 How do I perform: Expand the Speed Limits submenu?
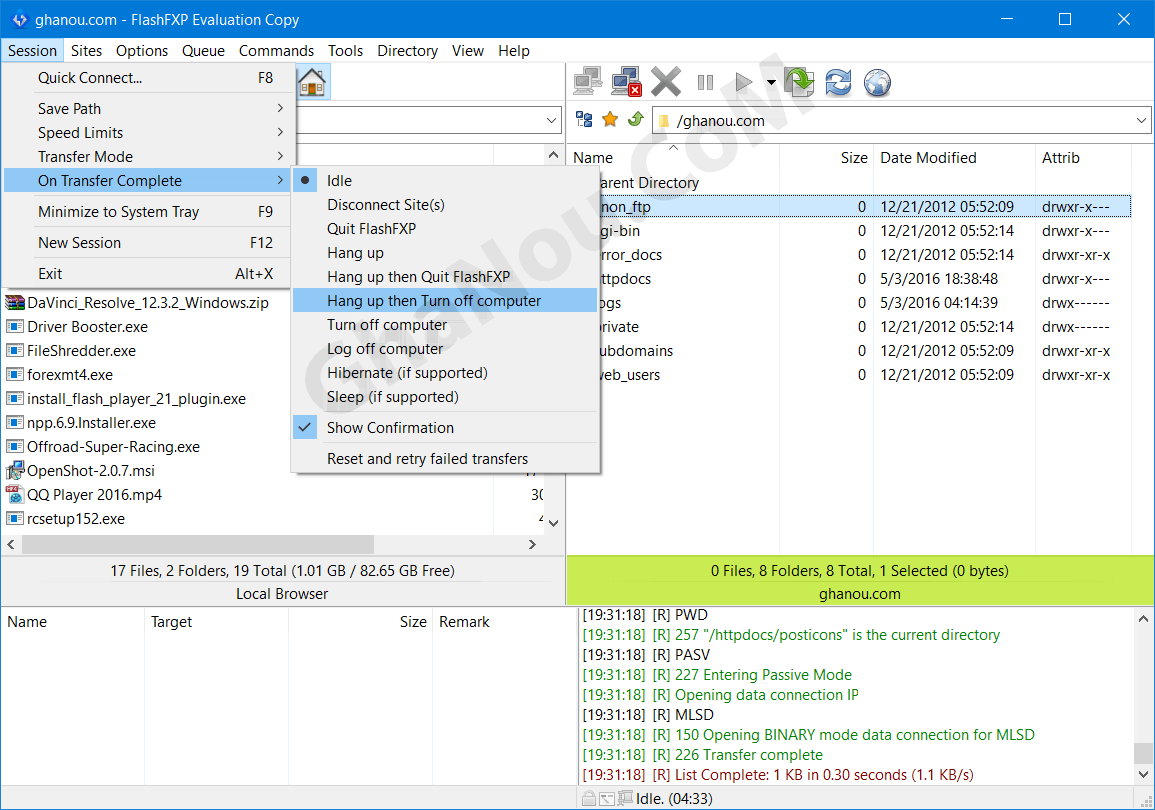pos(147,133)
